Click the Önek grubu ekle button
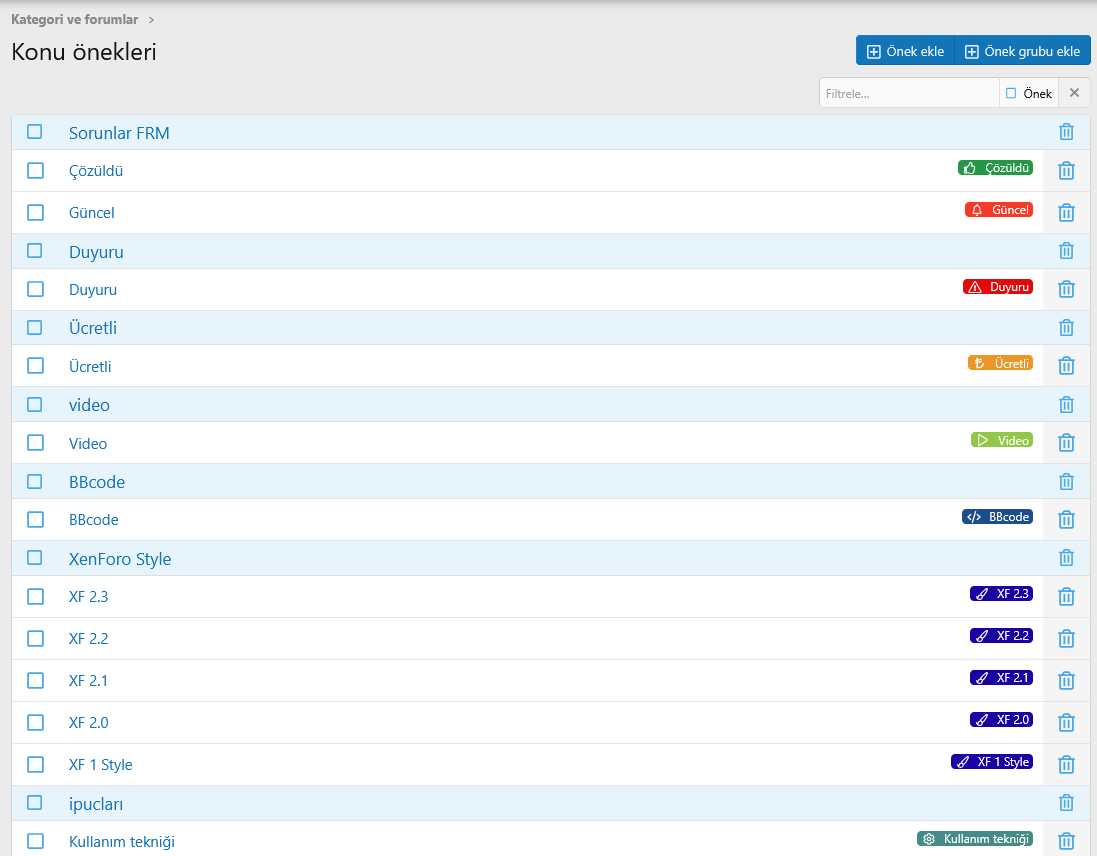 click(1022, 51)
